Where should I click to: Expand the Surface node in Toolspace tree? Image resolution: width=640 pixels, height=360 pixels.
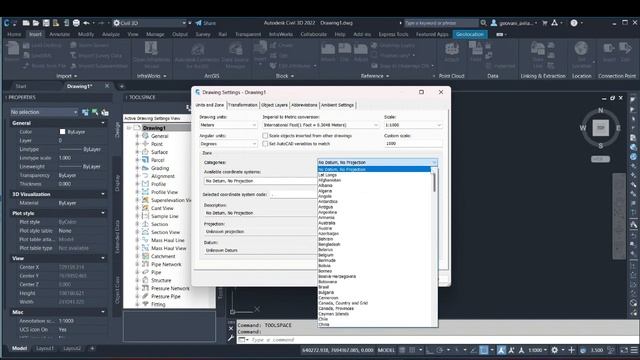click(x=138, y=152)
